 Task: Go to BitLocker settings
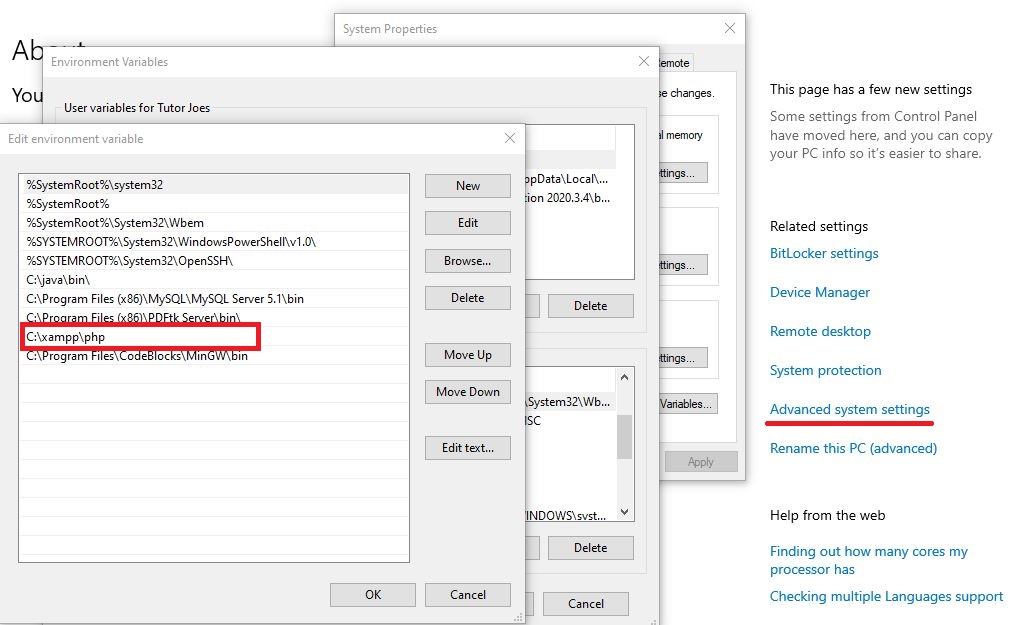[823, 254]
